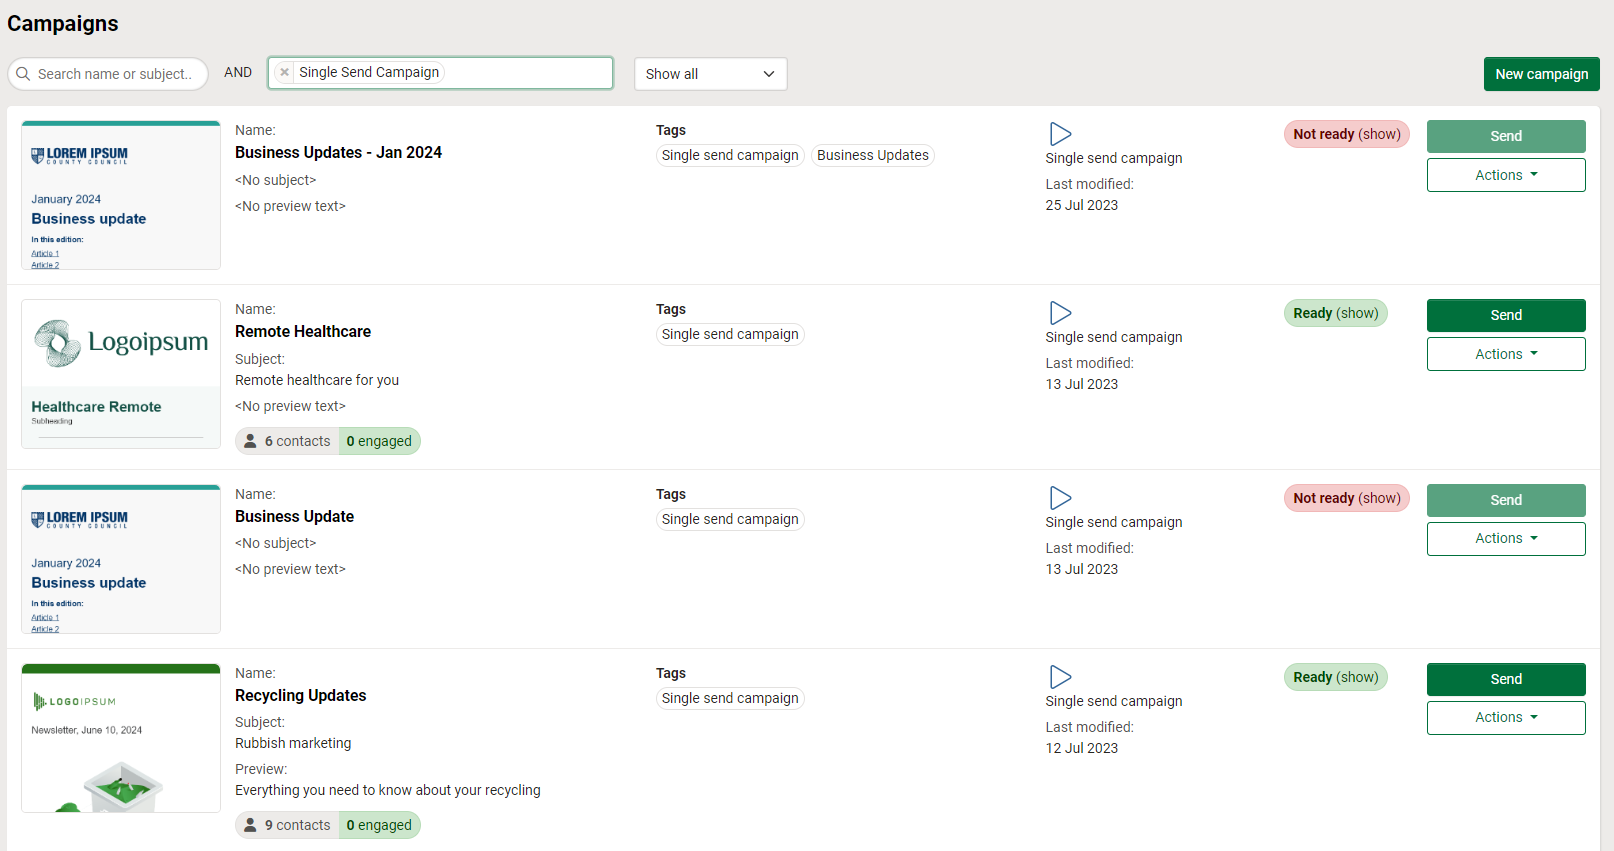1614x851 pixels.
Task: Click the play arrow icon for Recycling Updates
Action: (x=1060, y=677)
